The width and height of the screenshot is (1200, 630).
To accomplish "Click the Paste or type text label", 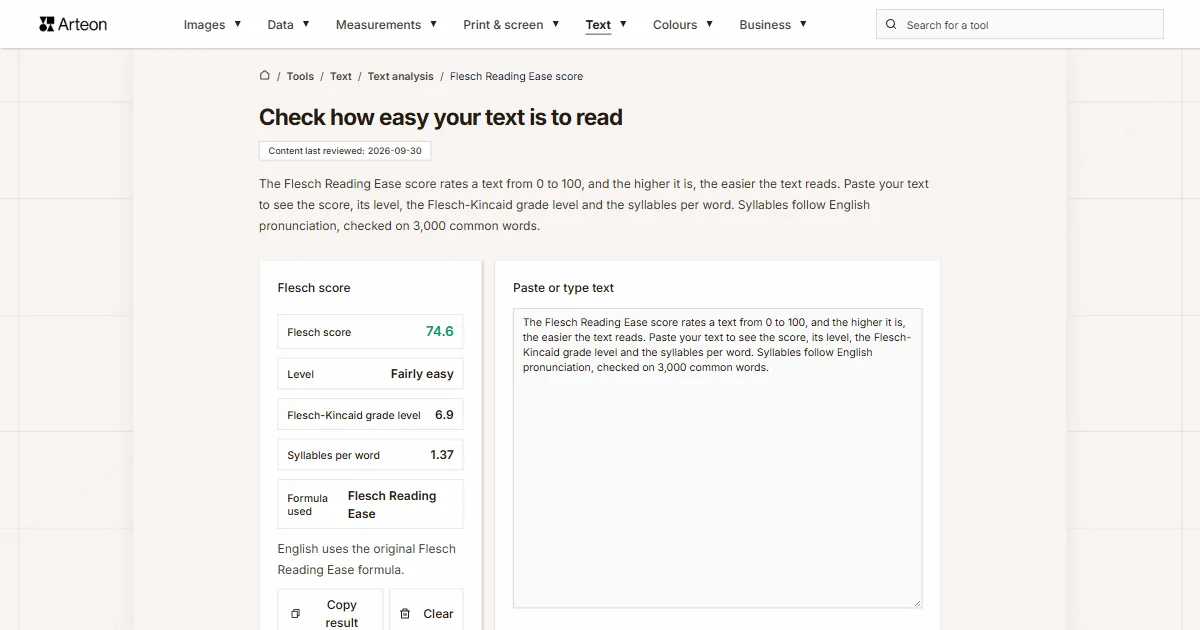I will 563,287.
